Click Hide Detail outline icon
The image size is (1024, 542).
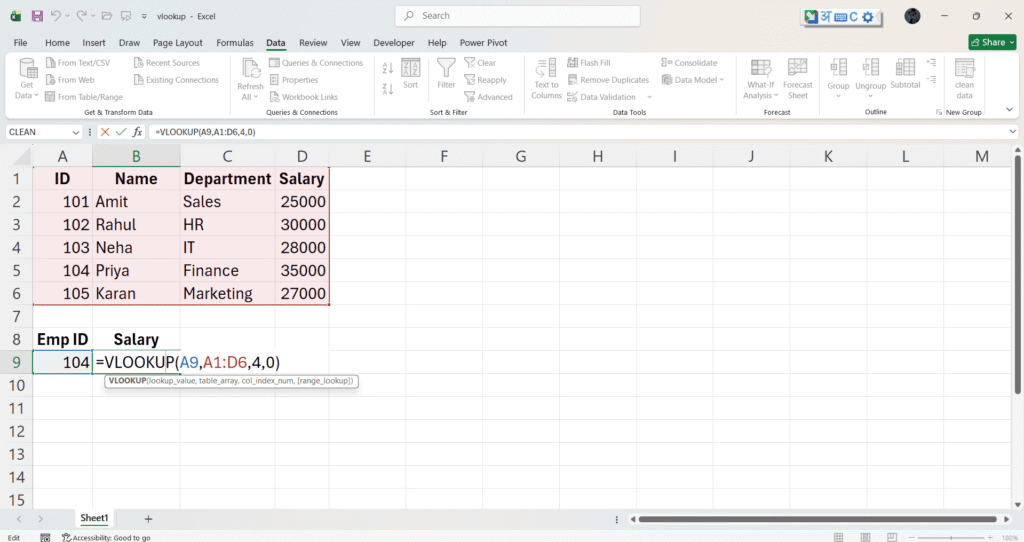[931, 80]
